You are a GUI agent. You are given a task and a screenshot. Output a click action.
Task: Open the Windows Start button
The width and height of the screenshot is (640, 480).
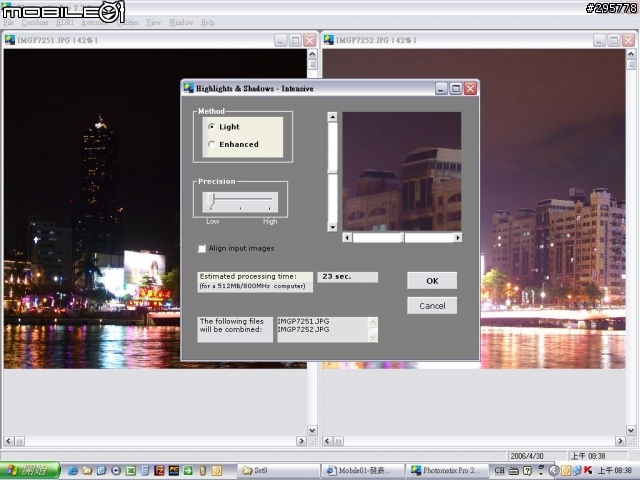pos(29,471)
